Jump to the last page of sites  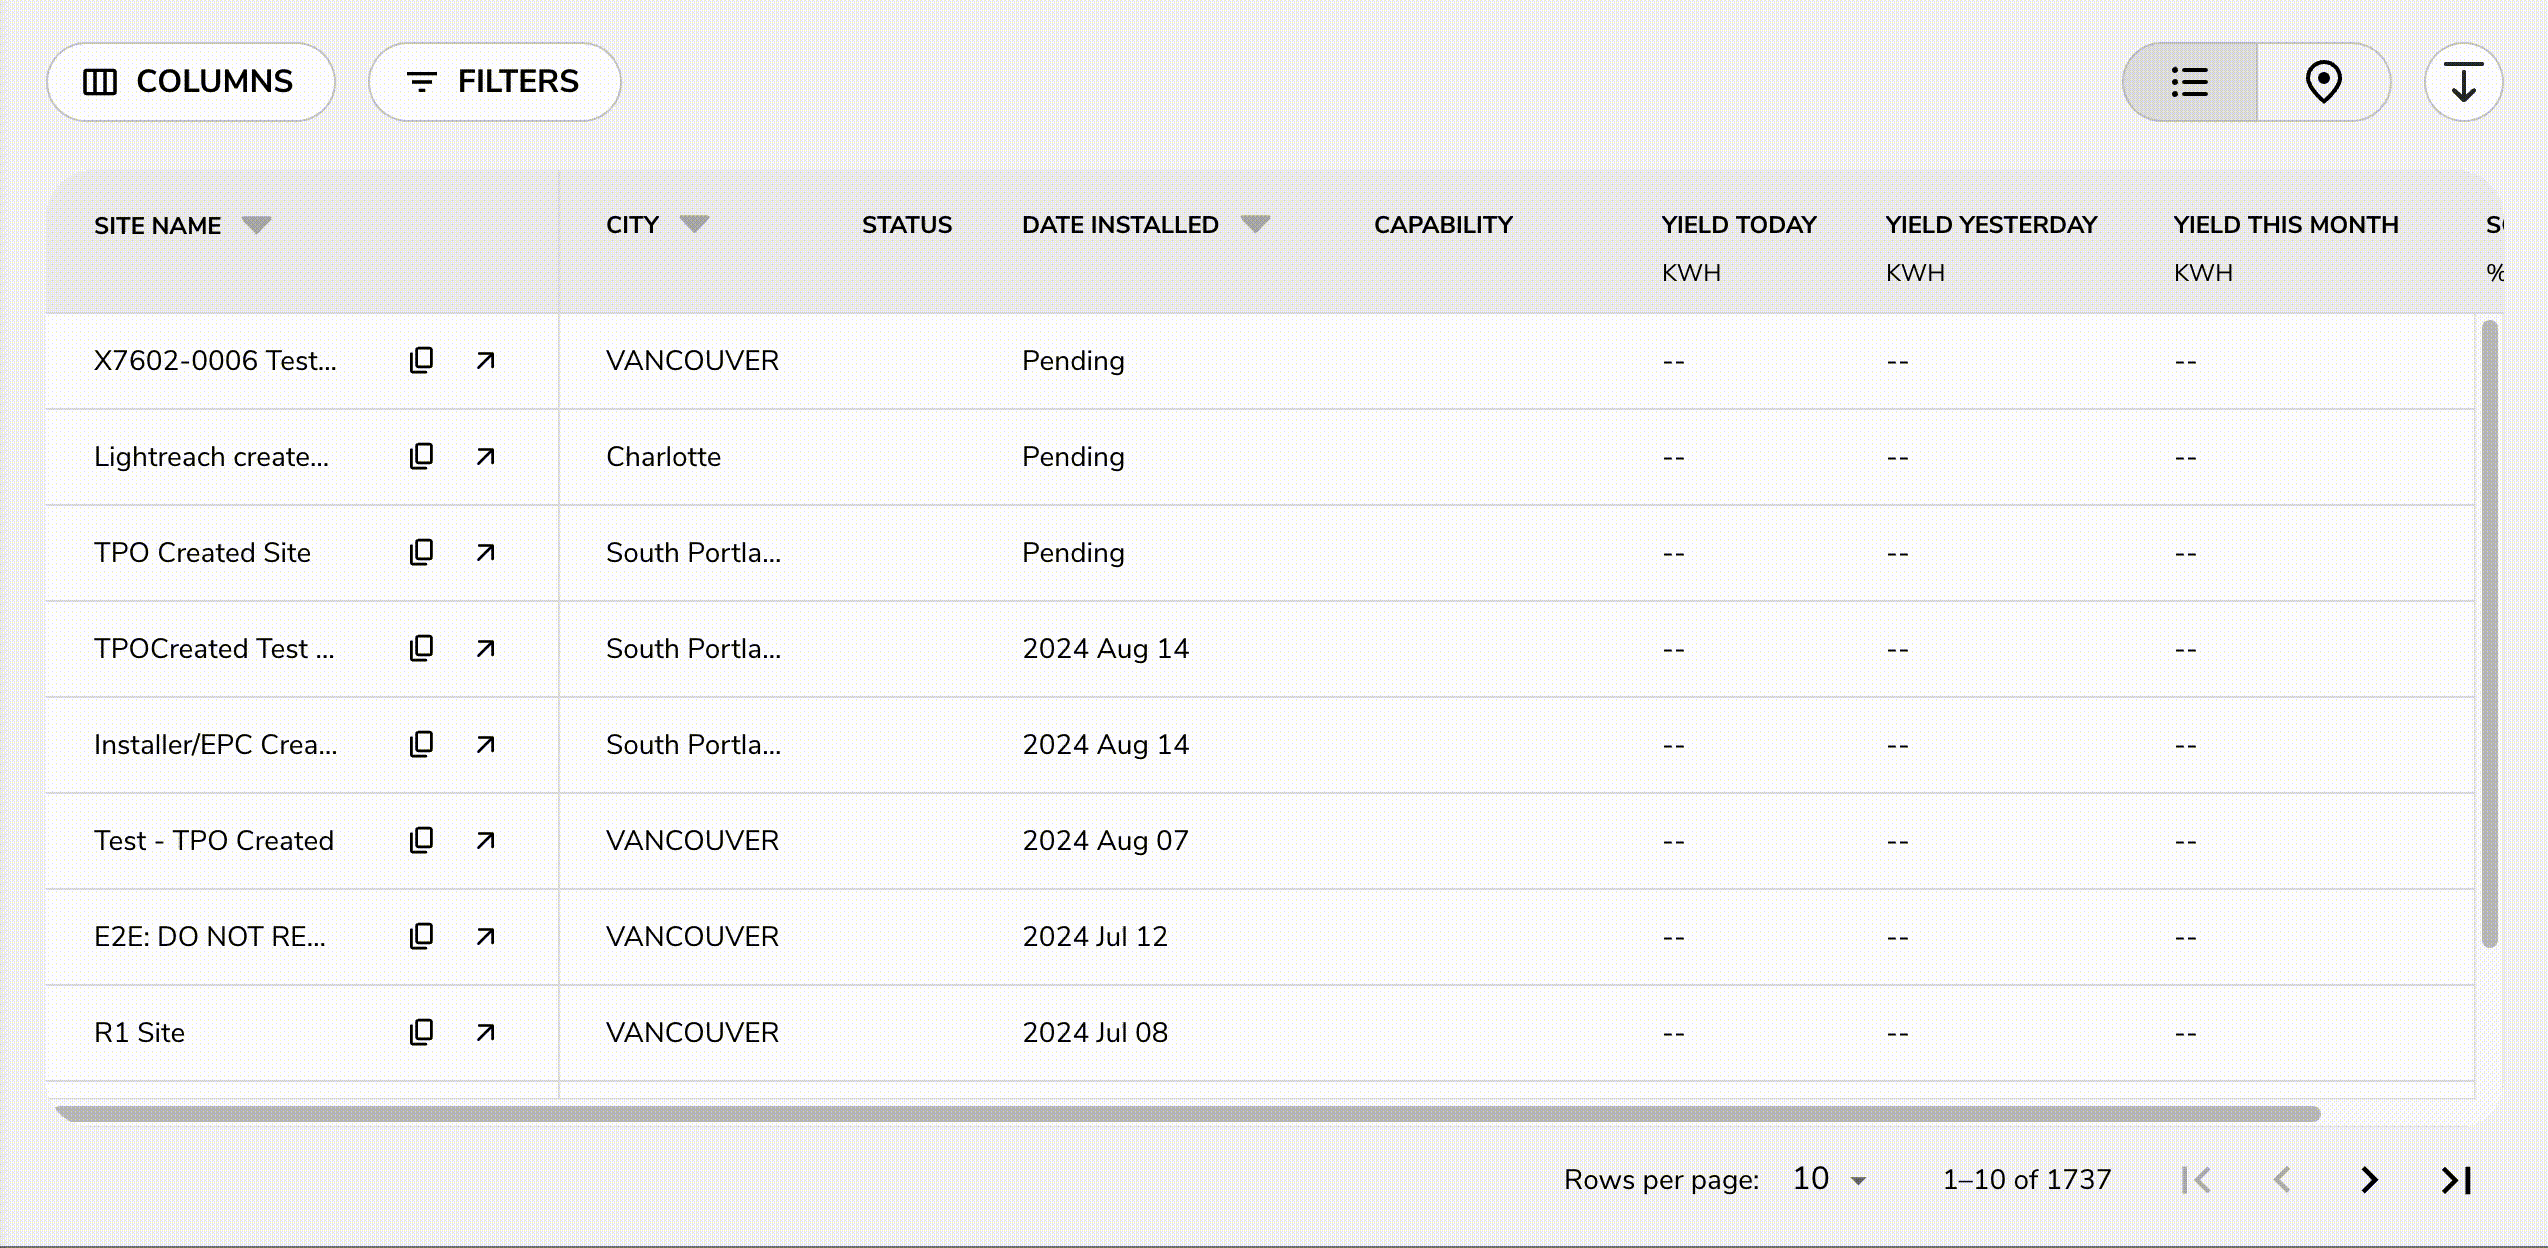tap(2457, 1180)
